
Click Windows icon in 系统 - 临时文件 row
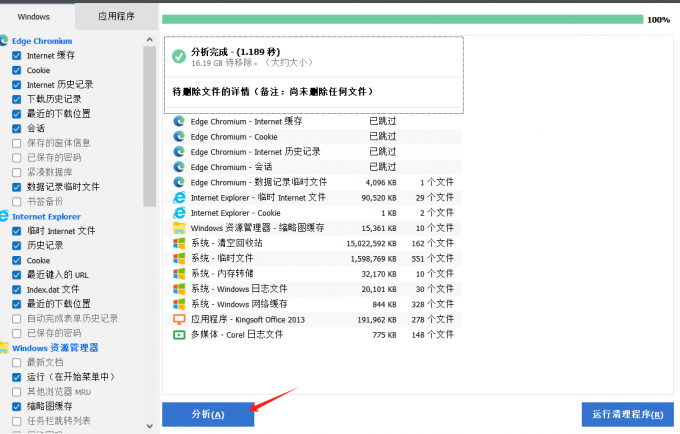[179, 258]
